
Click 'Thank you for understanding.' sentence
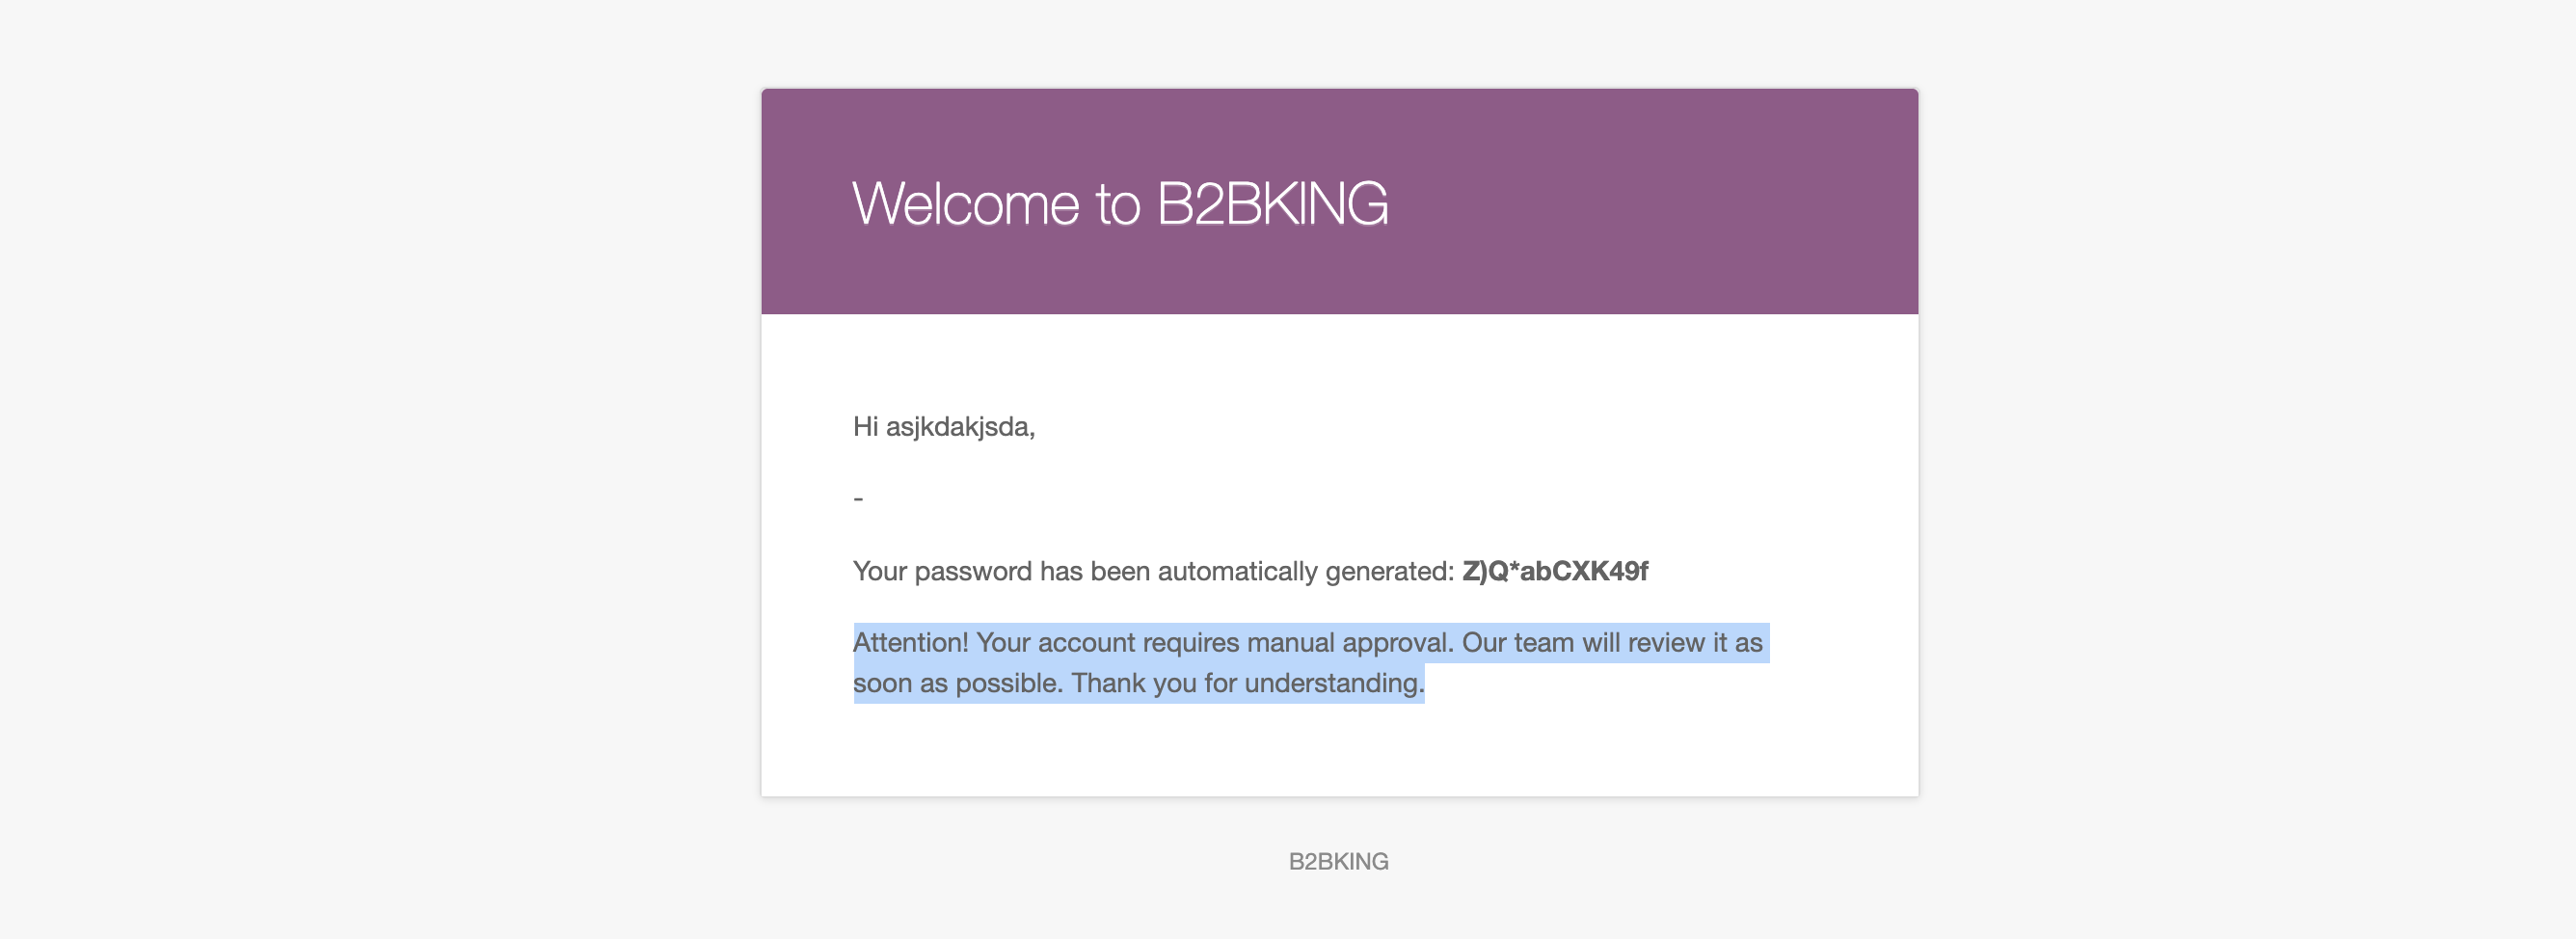point(1247,683)
